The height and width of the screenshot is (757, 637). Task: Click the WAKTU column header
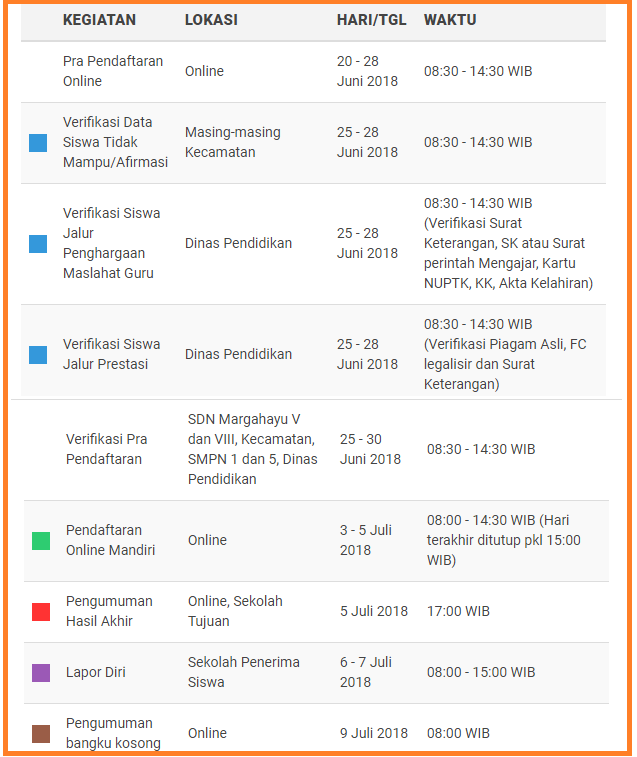click(450, 20)
